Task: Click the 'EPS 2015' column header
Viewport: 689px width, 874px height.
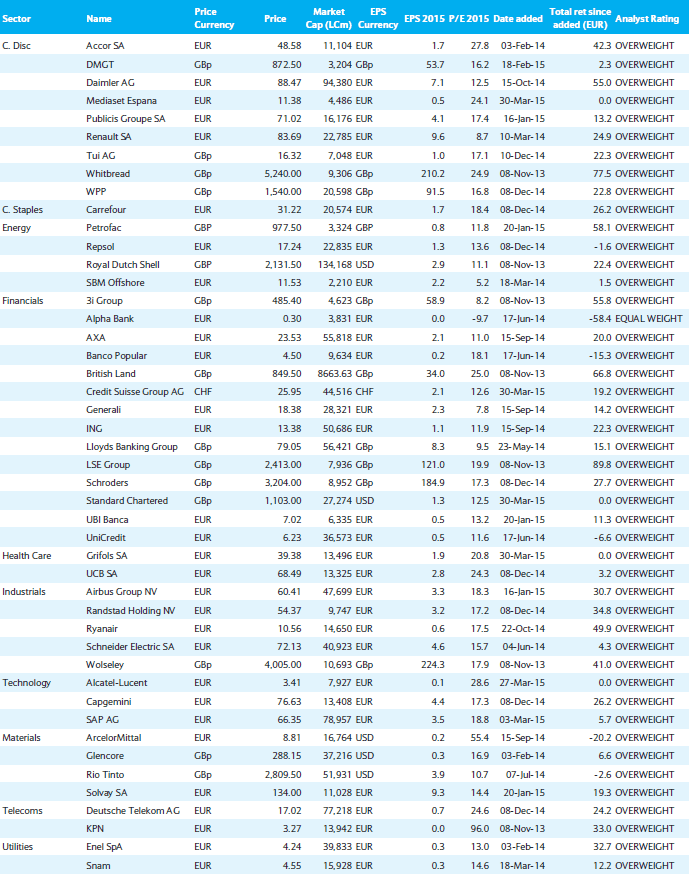Action: coord(424,18)
